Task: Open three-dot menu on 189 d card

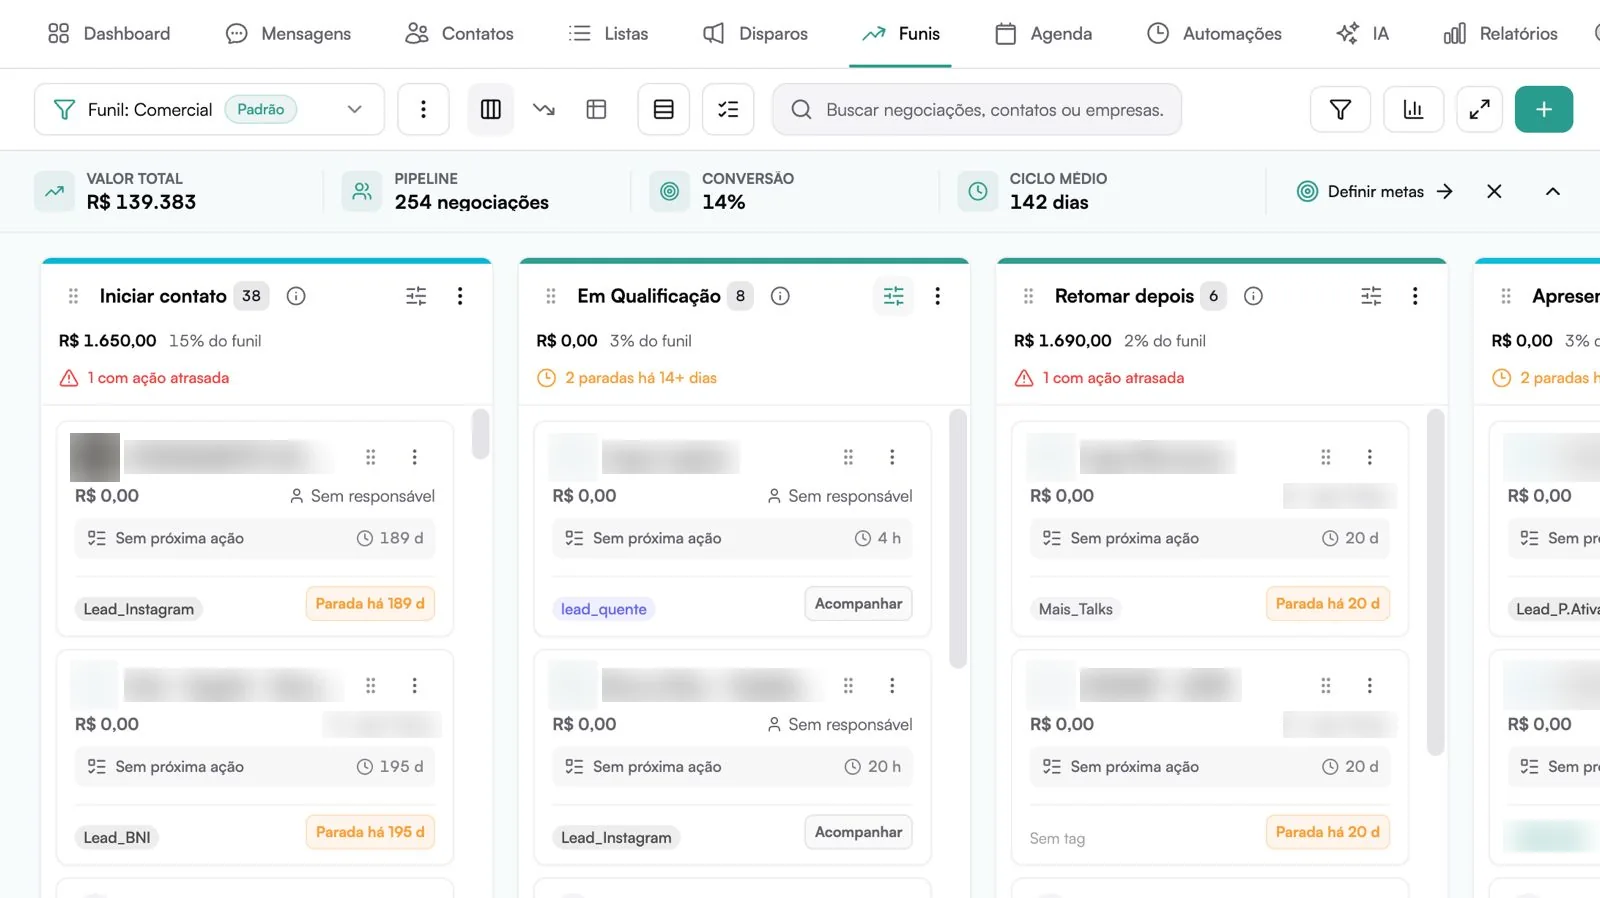Action: point(414,457)
